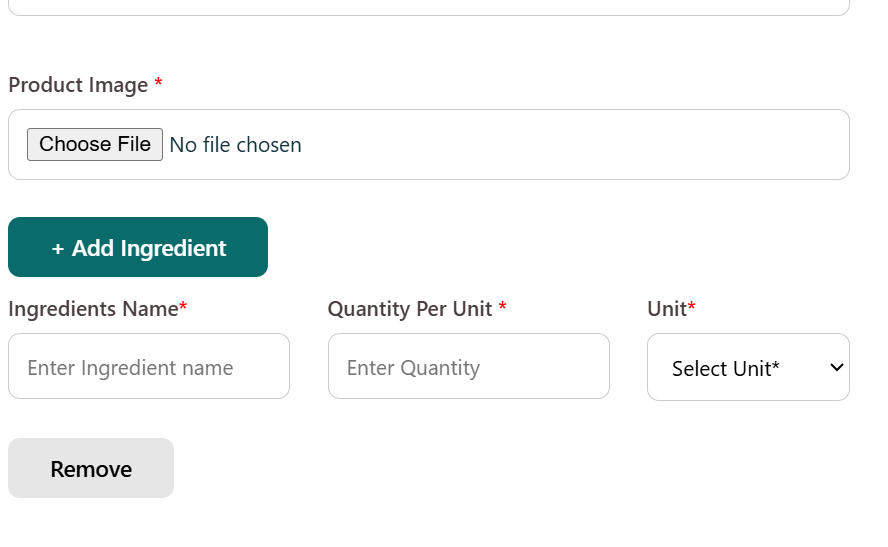The image size is (888, 547).
Task: Click the Ingredients Name label
Action: click(93, 309)
